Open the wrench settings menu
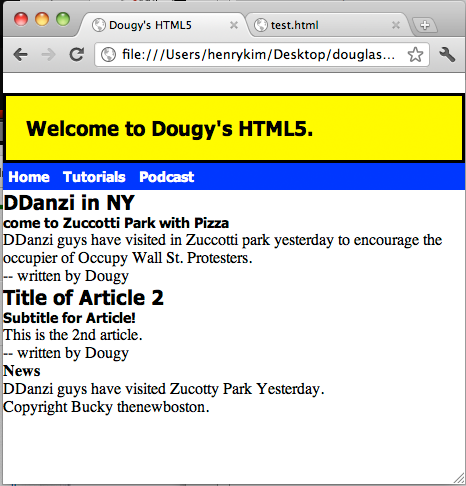The height and width of the screenshot is (486, 466). (447, 54)
